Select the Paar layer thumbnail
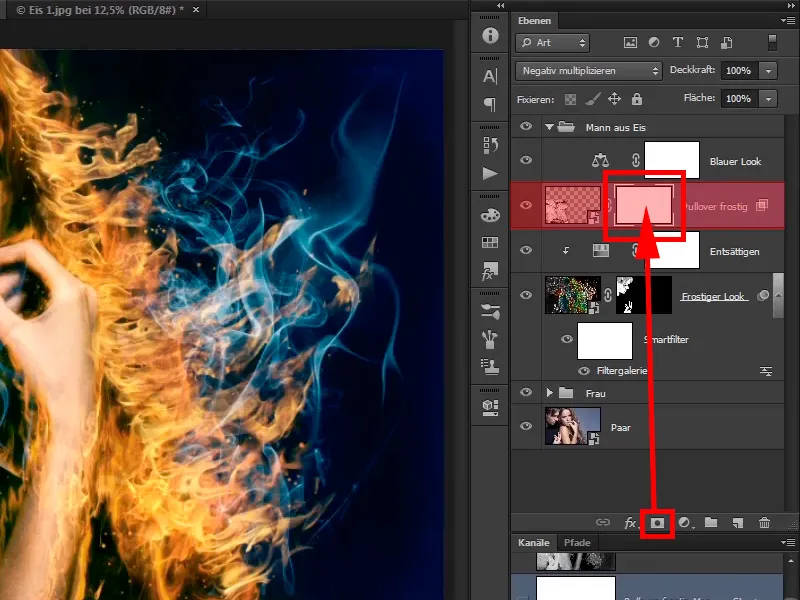 (572, 426)
